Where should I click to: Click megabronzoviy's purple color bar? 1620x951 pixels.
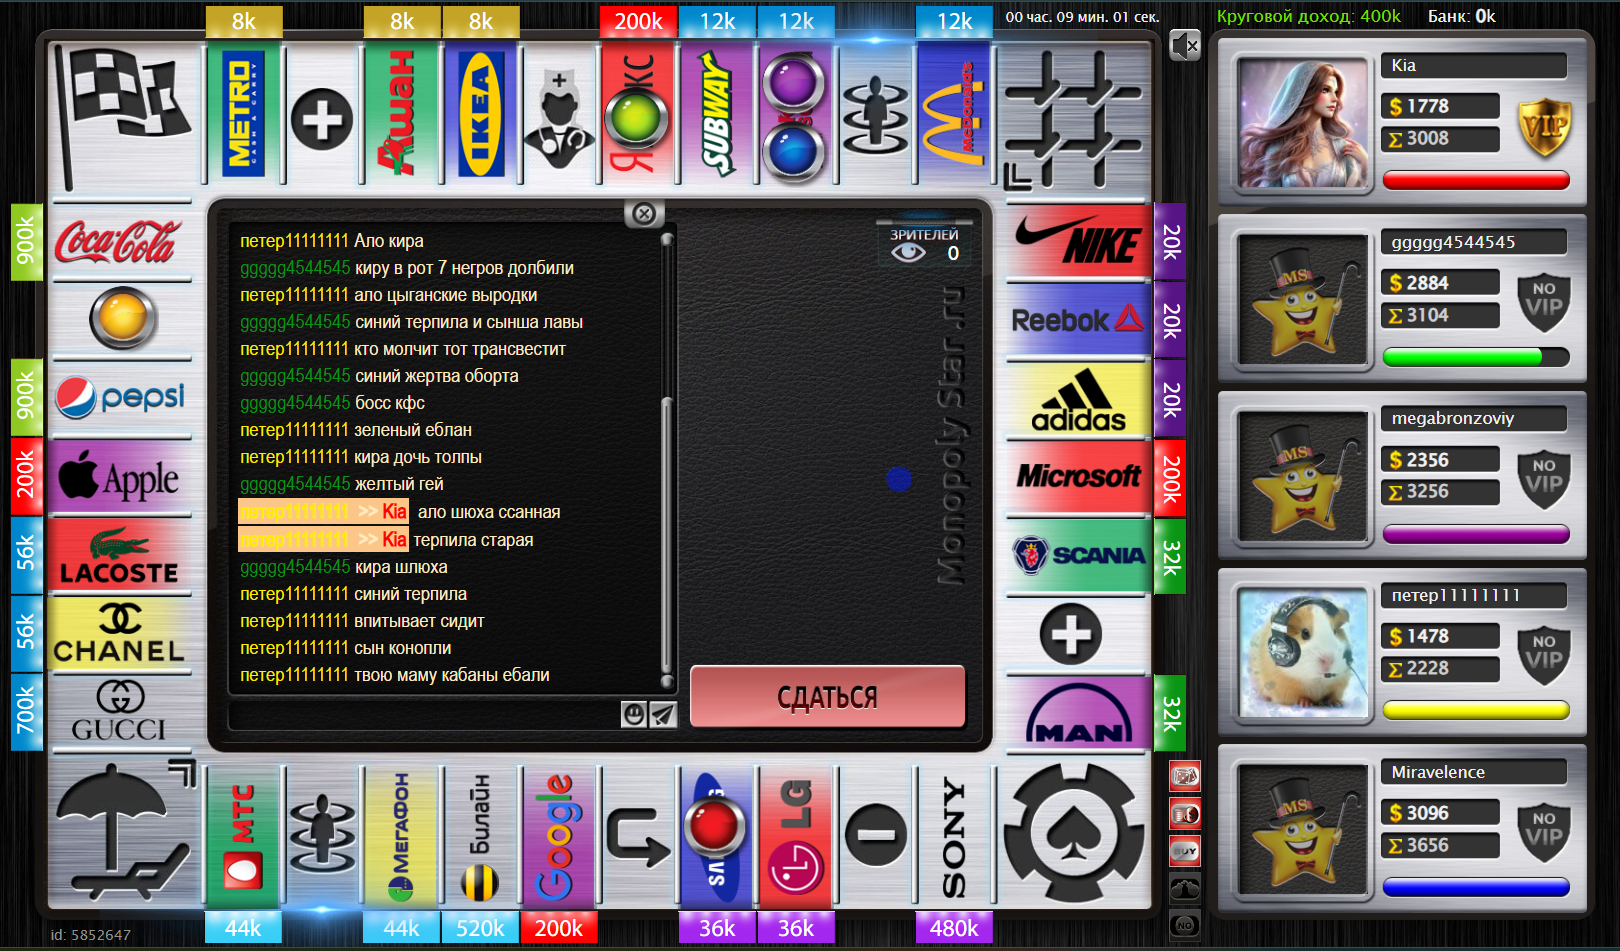pos(1476,534)
